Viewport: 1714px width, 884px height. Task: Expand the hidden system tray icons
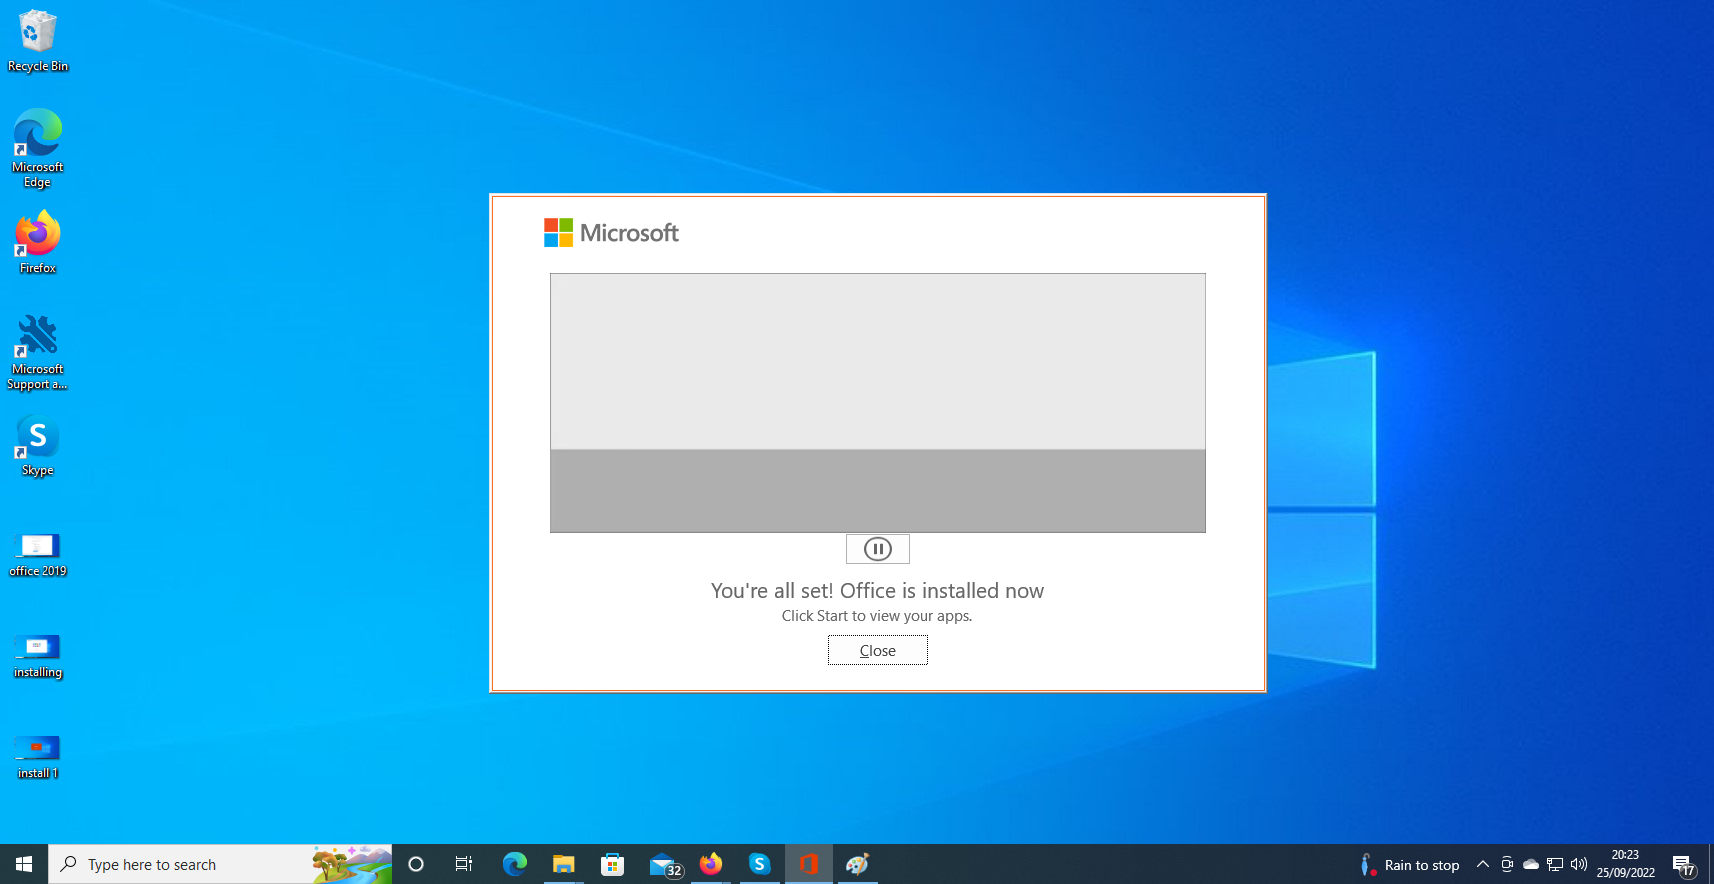(1483, 864)
